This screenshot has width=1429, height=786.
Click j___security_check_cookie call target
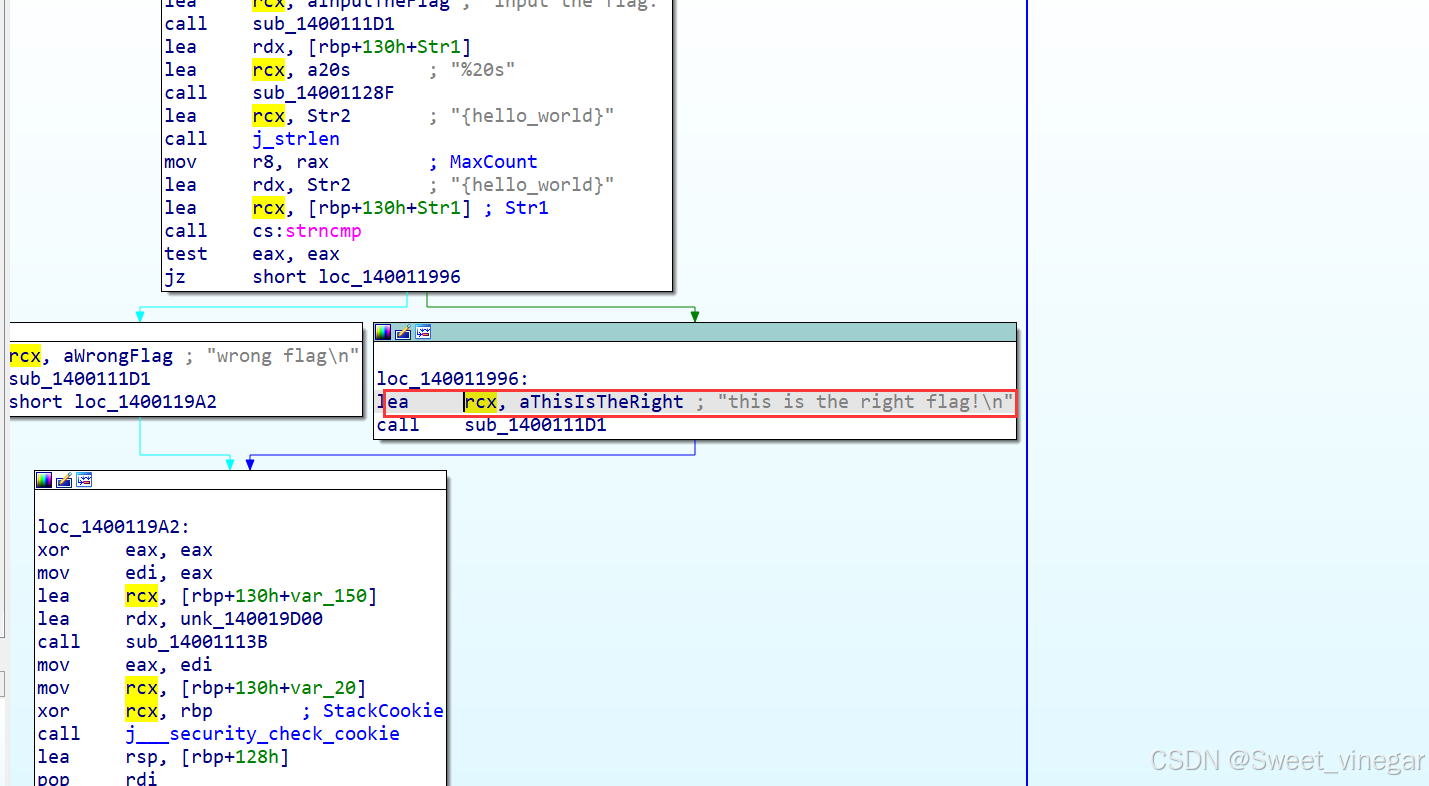[262, 733]
